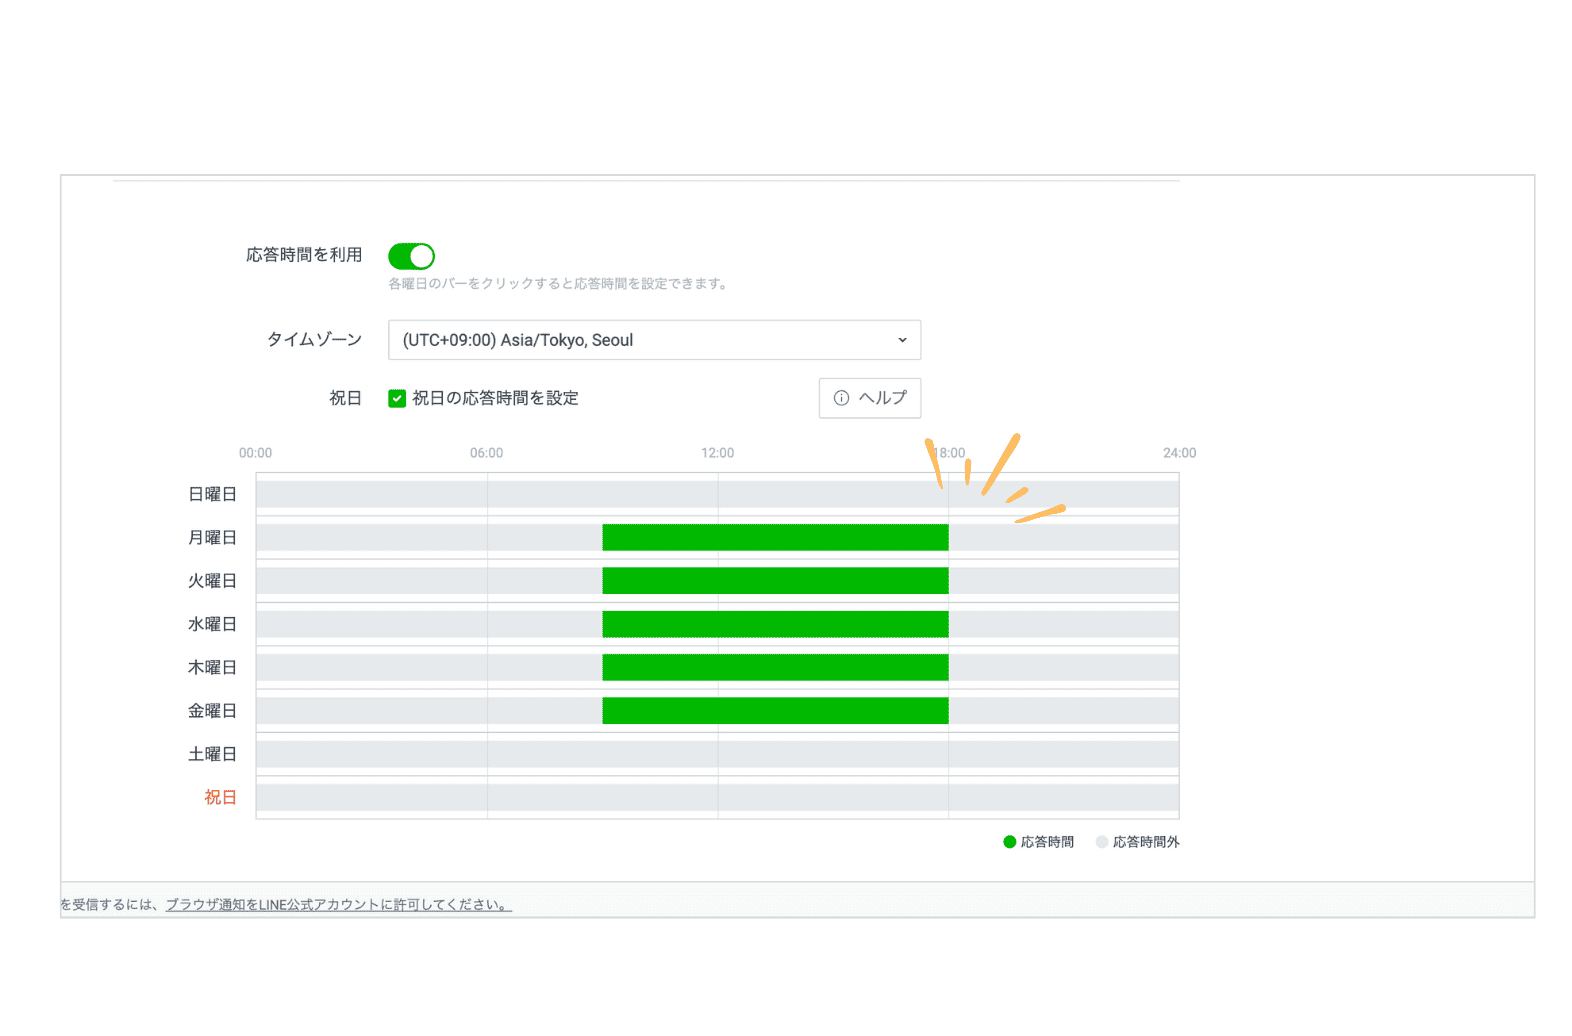
Task: Click the chevron arrow in timezone selector
Action: pyautogui.click(x=902, y=340)
